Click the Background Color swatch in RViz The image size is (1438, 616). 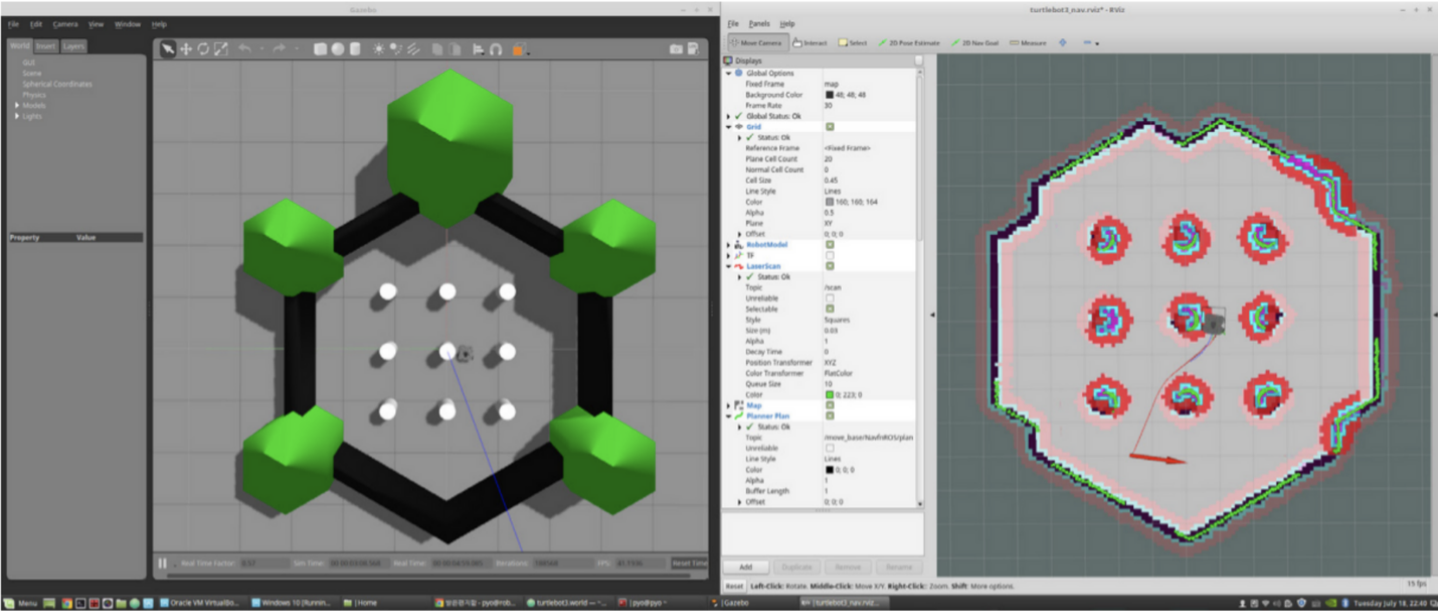[x=829, y=95]
